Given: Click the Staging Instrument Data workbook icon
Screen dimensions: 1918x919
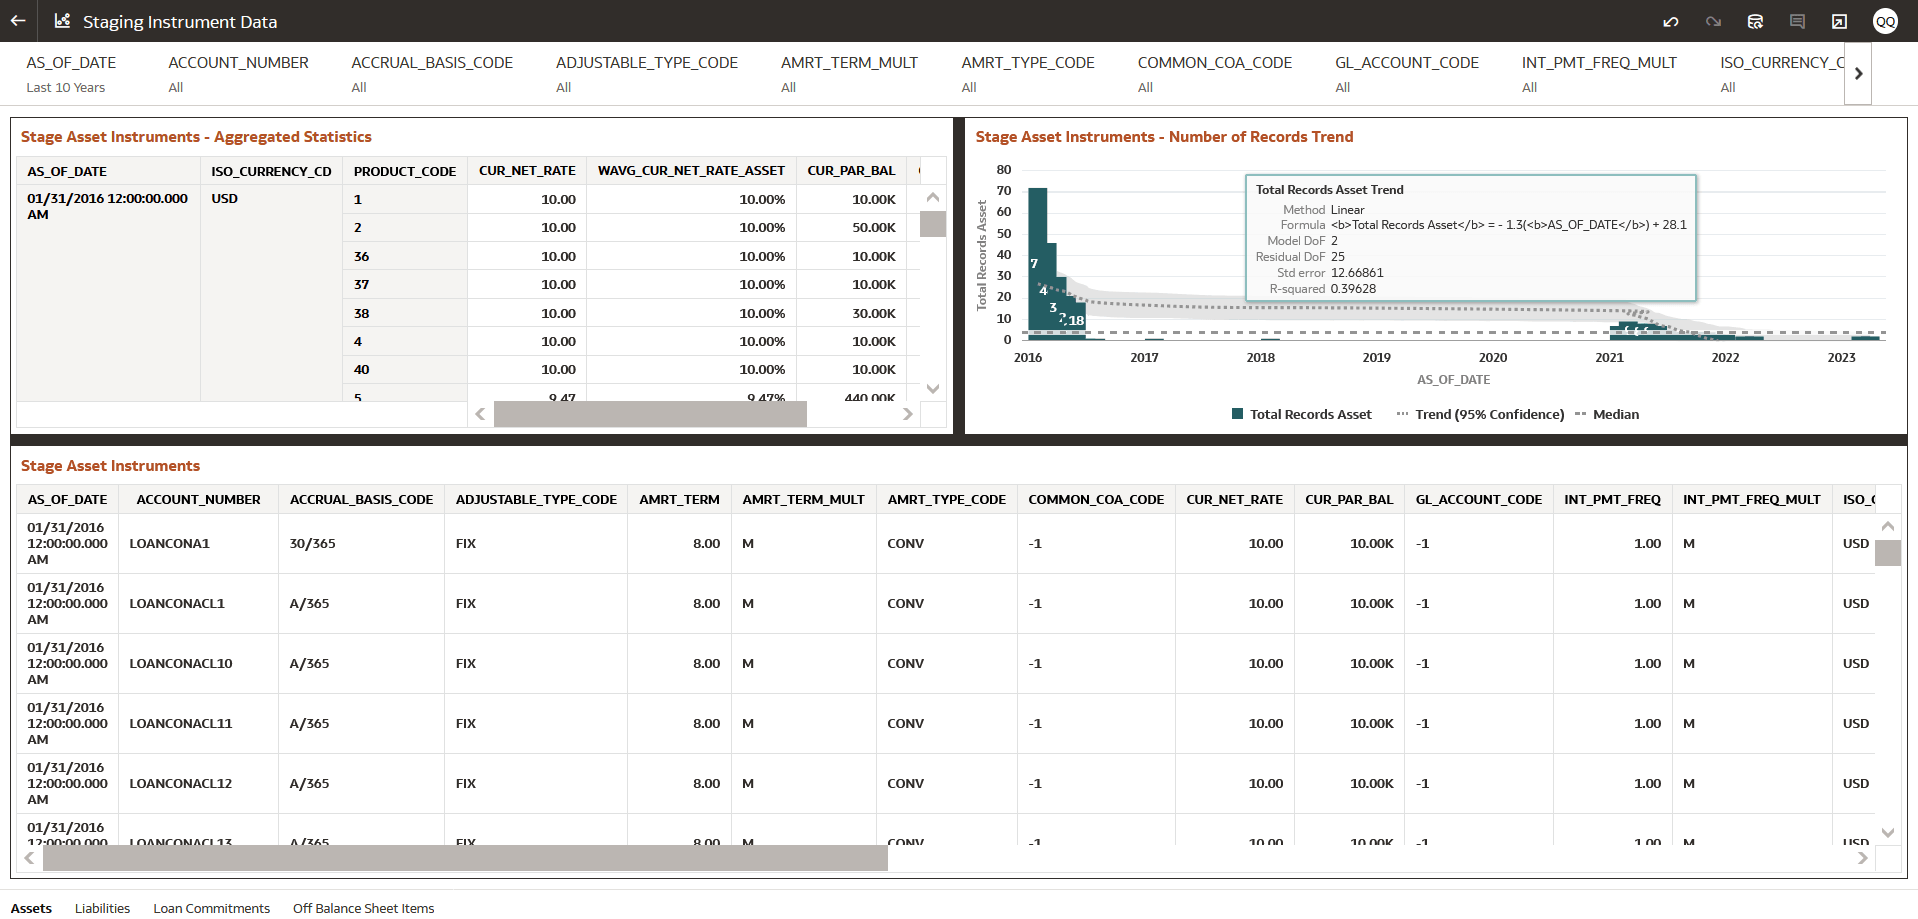Looking at the screenshot, I should pos(61,21).
